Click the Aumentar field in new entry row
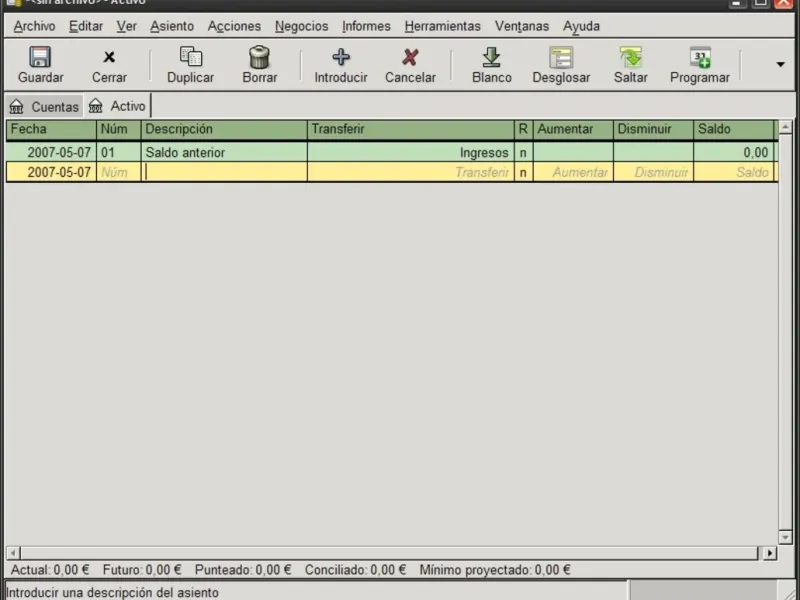The image size is (800, 600). point(573,172)
